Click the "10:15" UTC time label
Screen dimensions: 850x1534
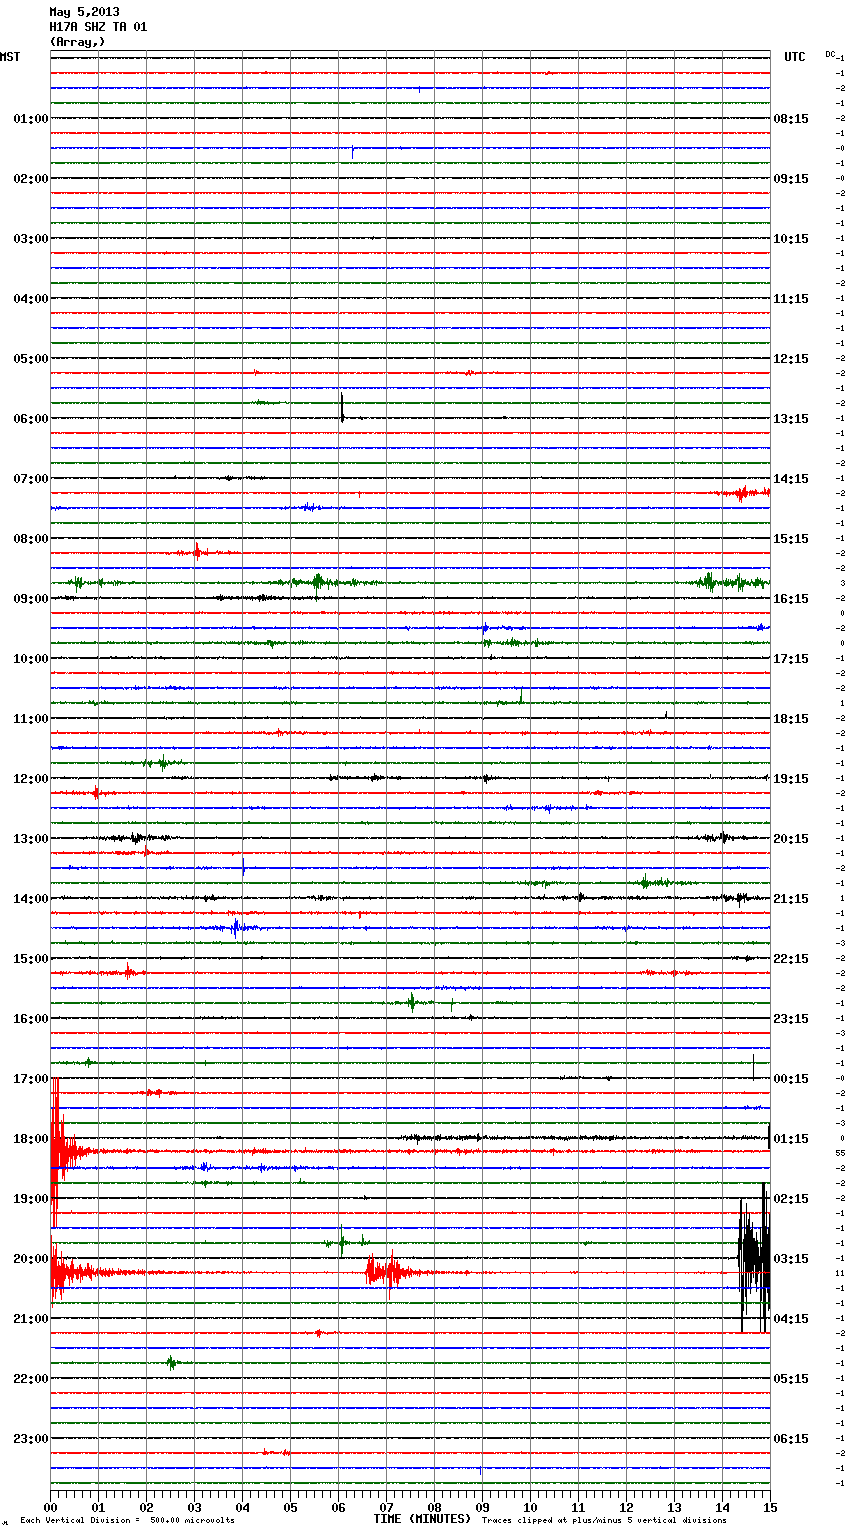coord(791,239)
